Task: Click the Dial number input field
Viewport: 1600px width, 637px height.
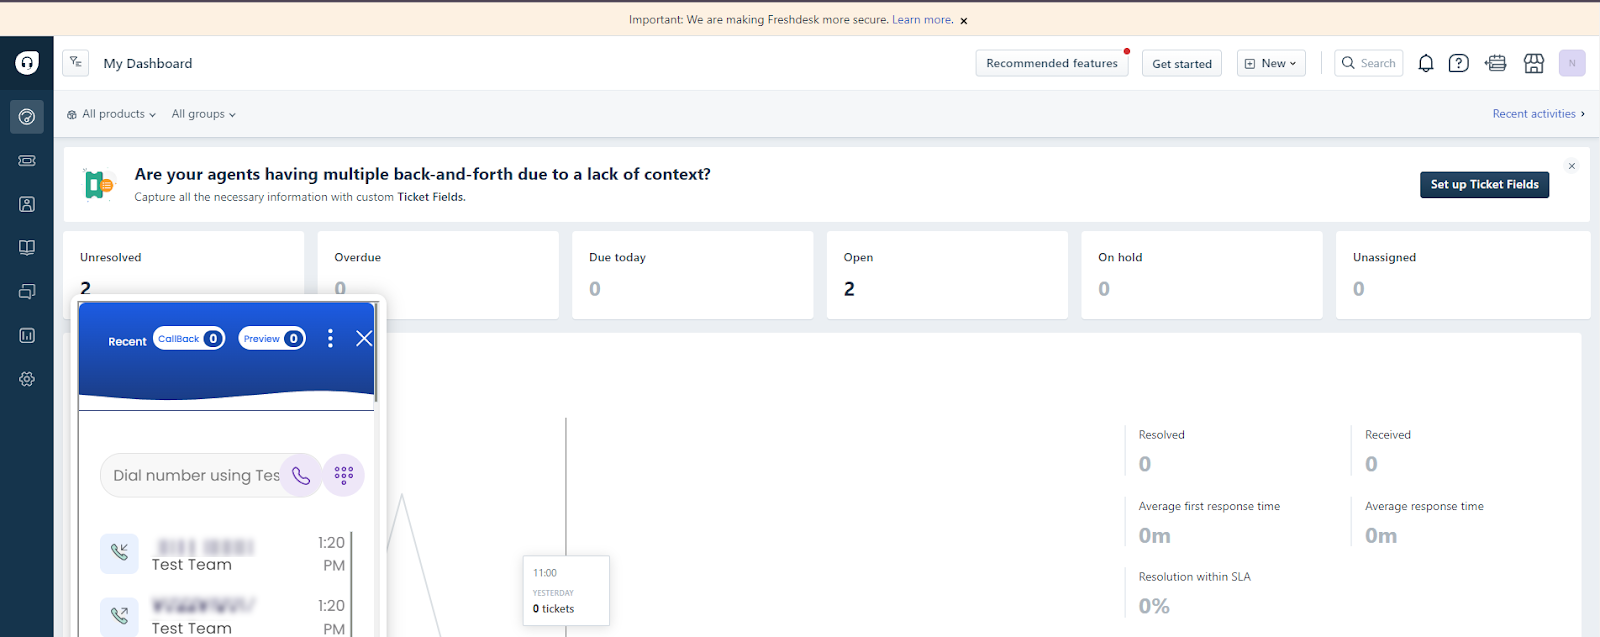Action: [x=195, y=475]
